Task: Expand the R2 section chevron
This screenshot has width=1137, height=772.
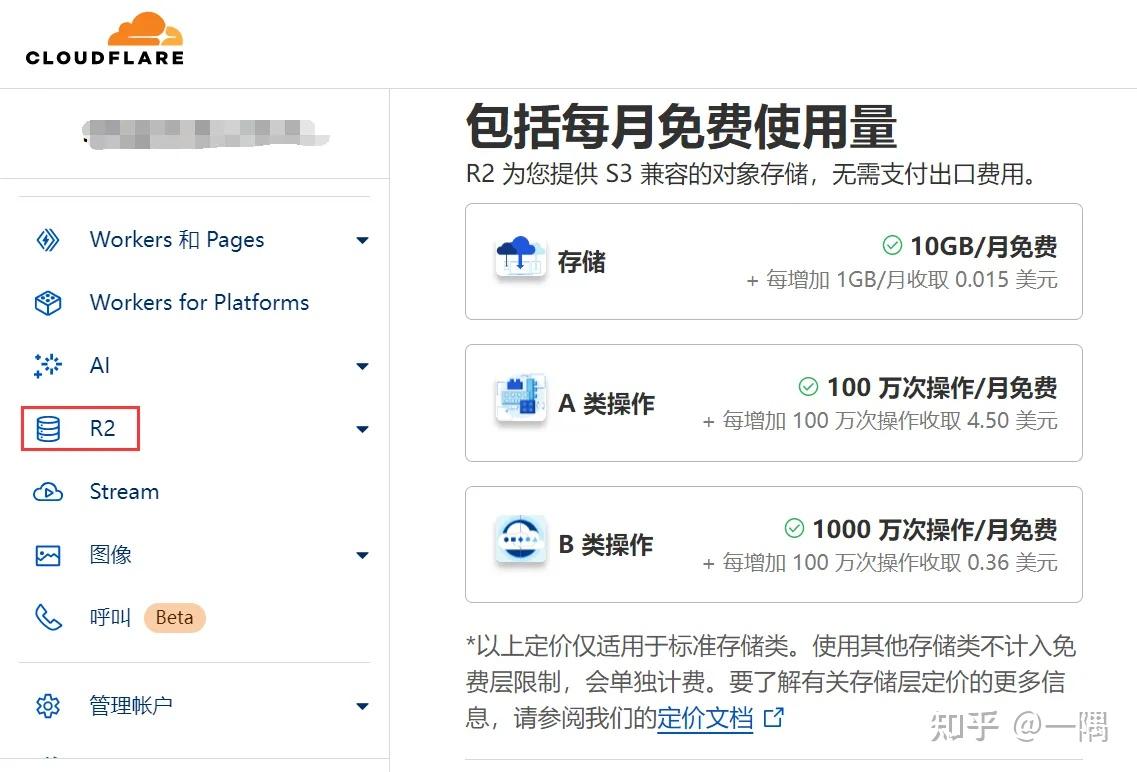Action: coord(362,428)
